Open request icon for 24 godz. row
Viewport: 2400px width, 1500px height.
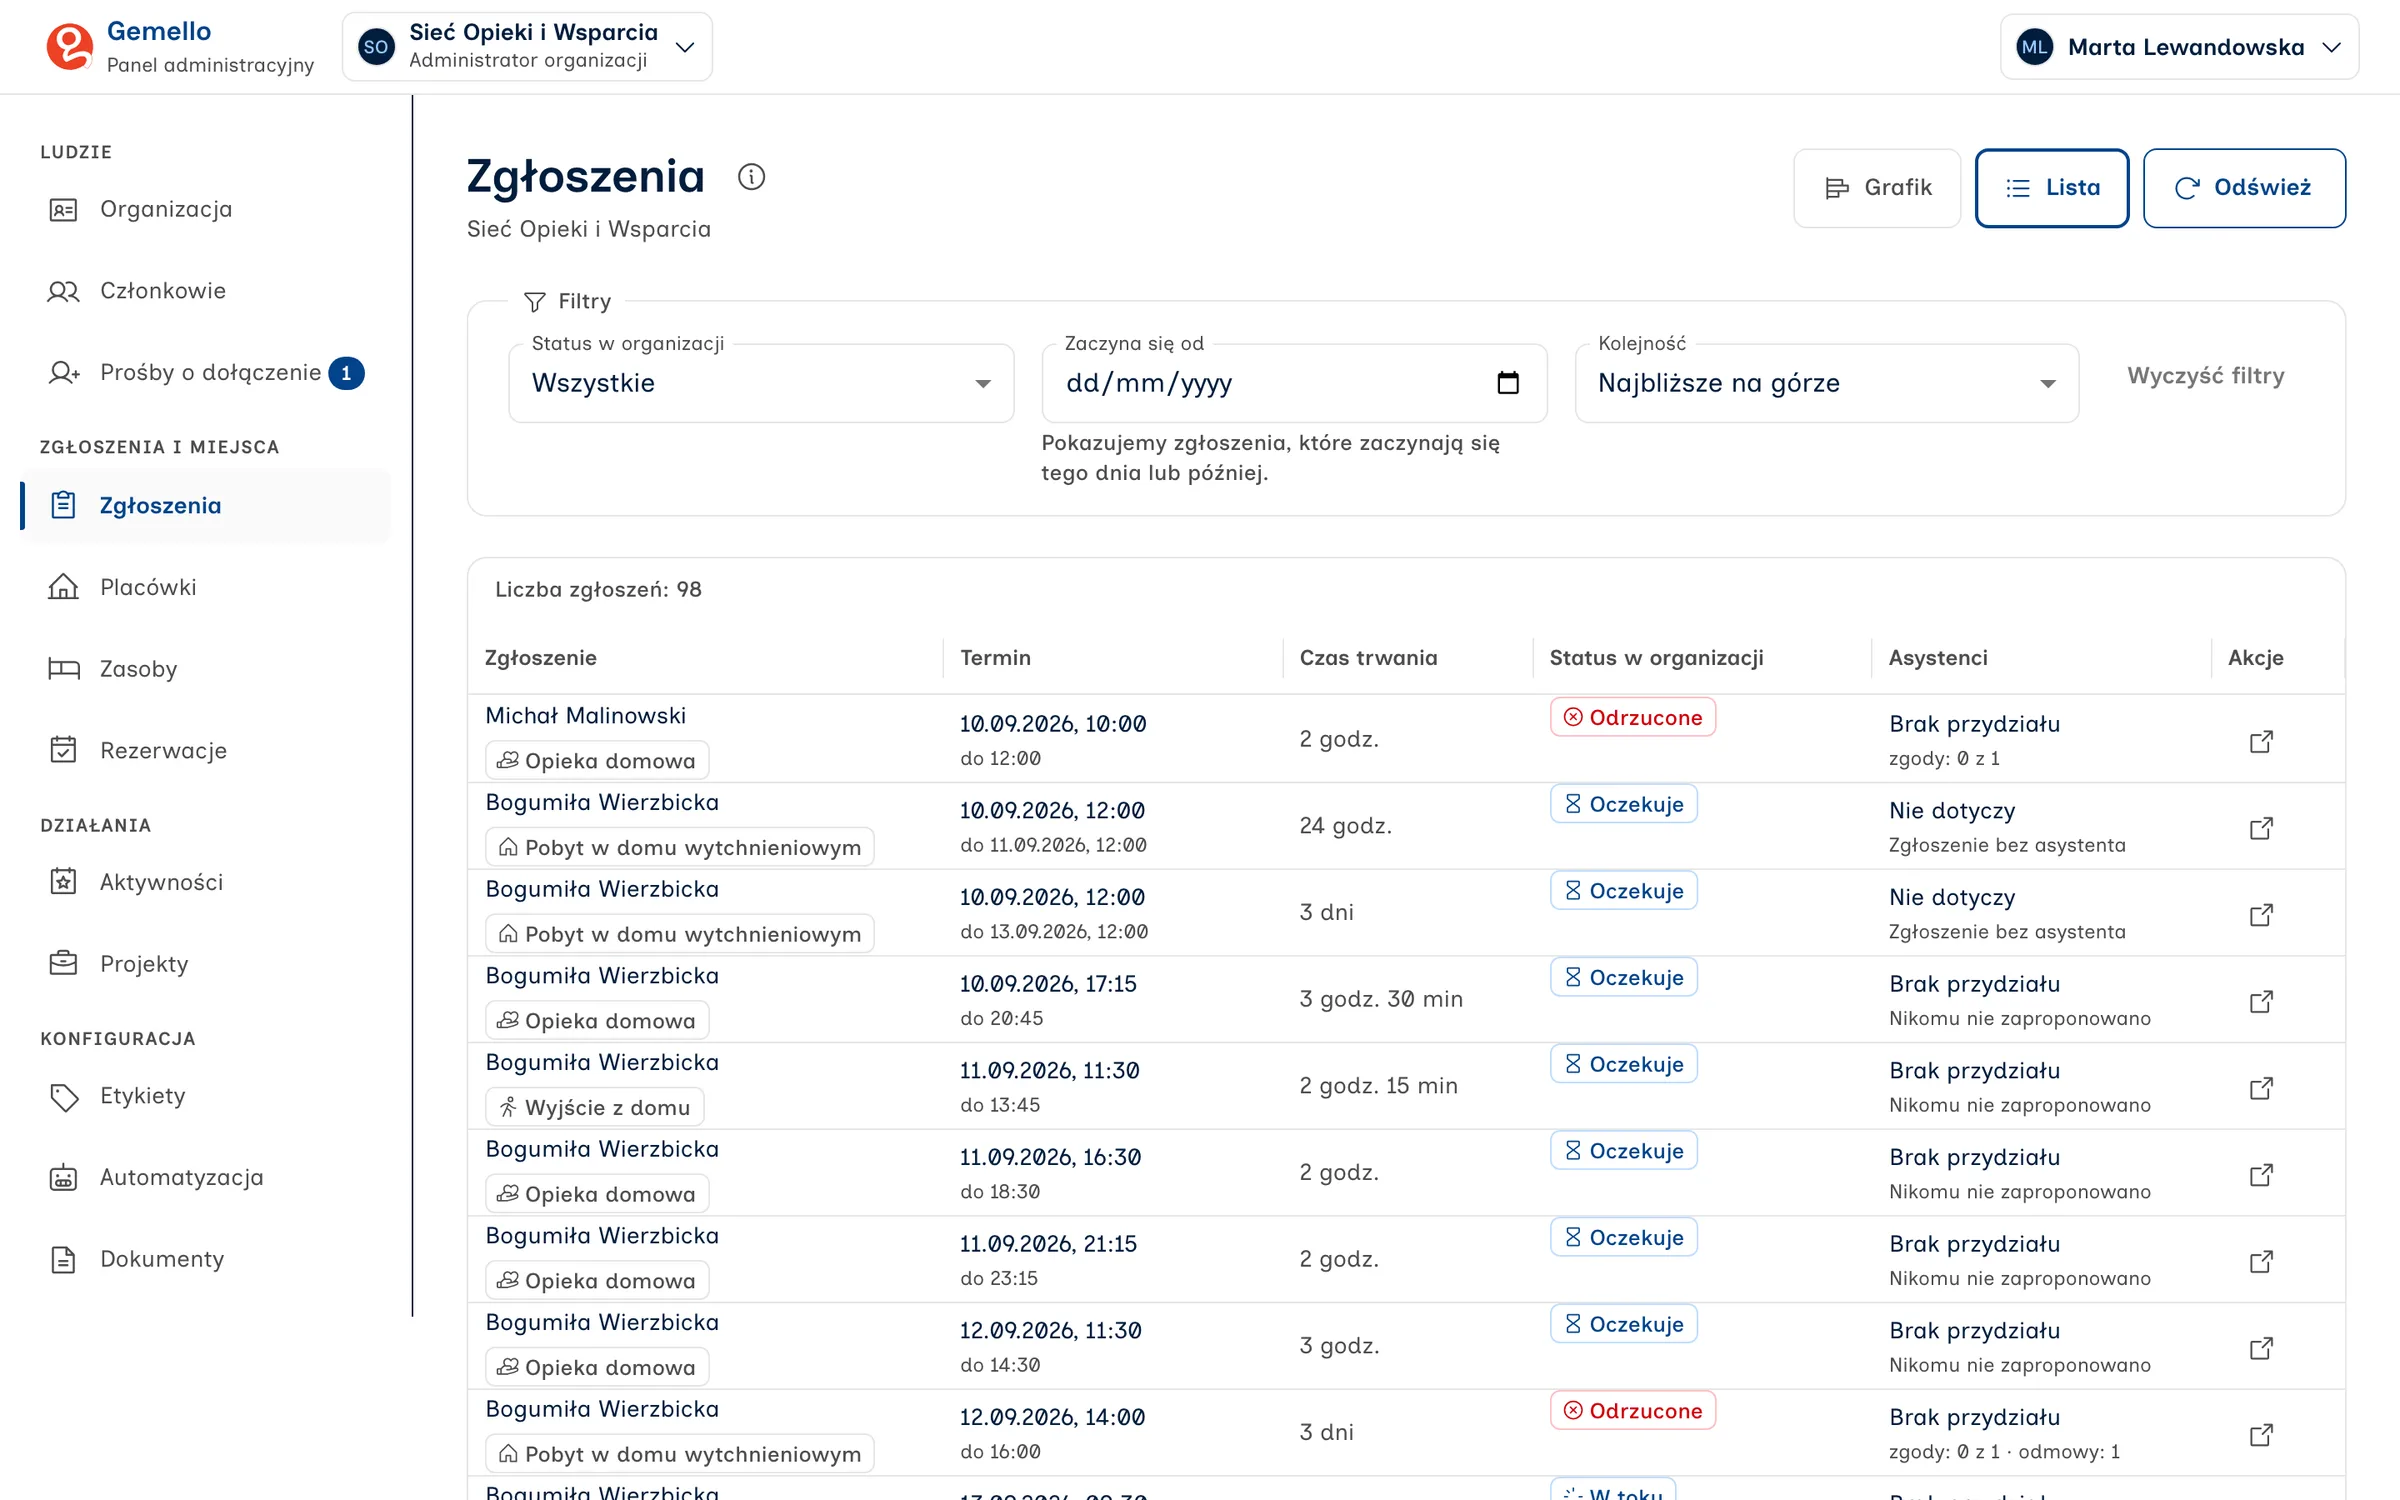click(2261, 828)
